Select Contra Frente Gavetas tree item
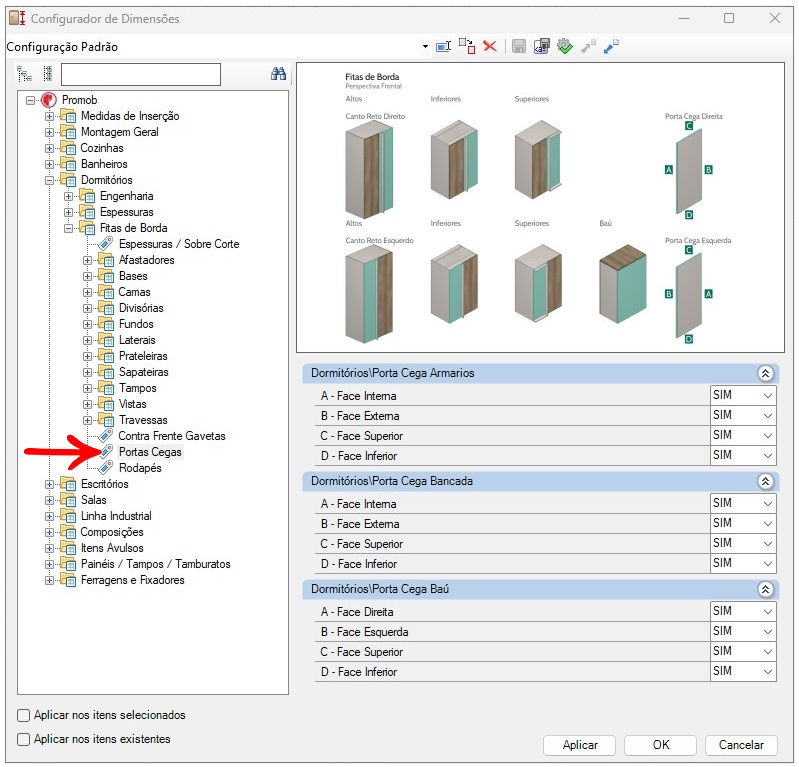 (171, 436)
